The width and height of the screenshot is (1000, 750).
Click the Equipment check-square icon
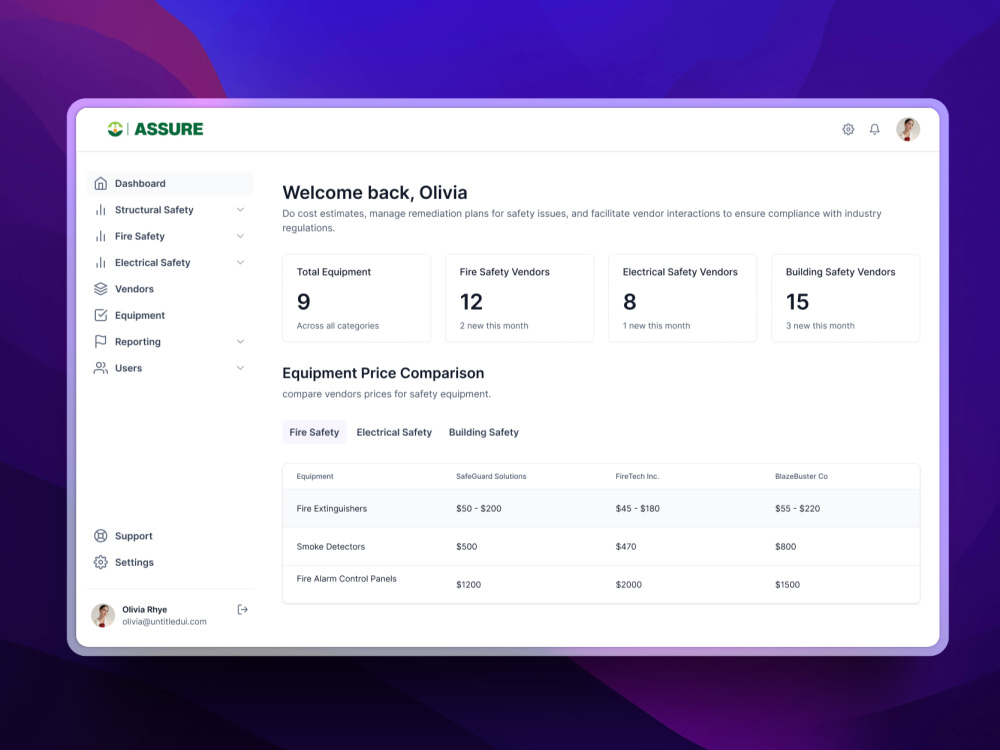click(101, 315)
